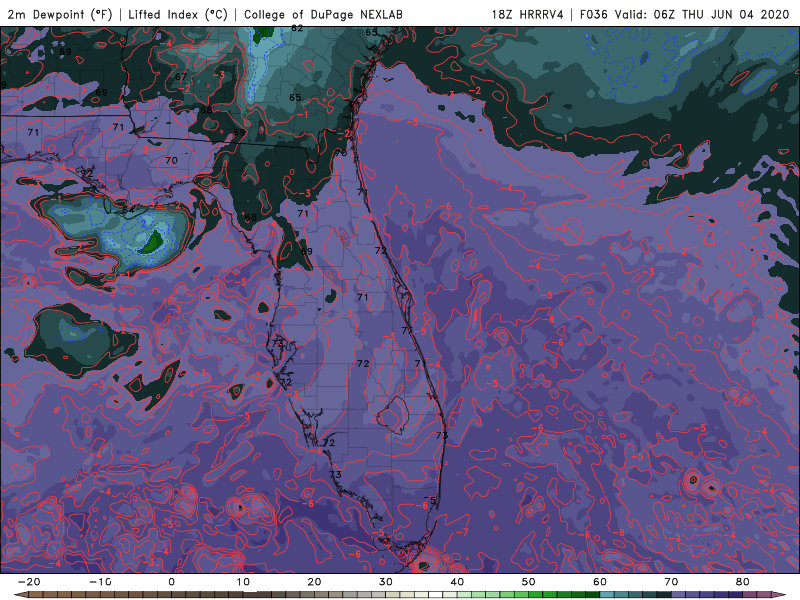This screenshot has width=800, height=600.
Task: Click the '40' color scale label
Action: click(457, 582)
